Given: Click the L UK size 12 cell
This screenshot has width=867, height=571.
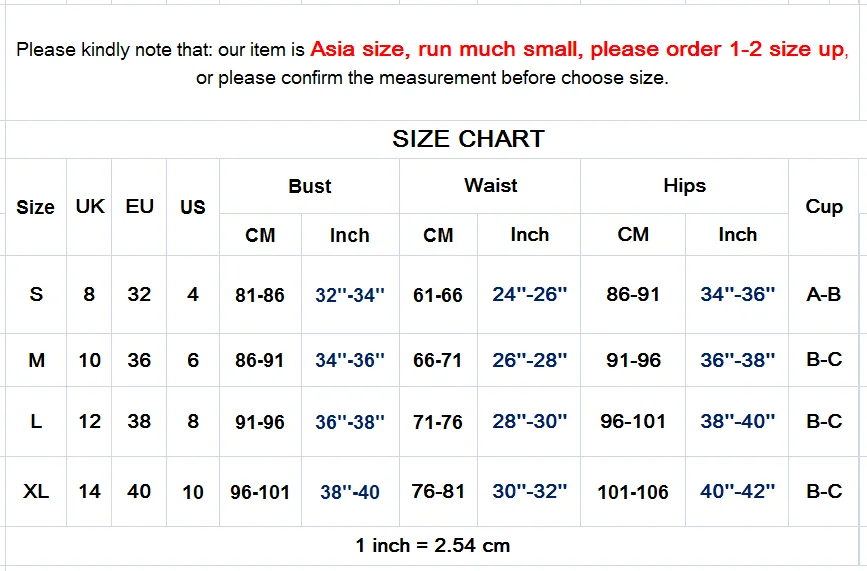Looking at the screenshot, I should click(90, 422).
